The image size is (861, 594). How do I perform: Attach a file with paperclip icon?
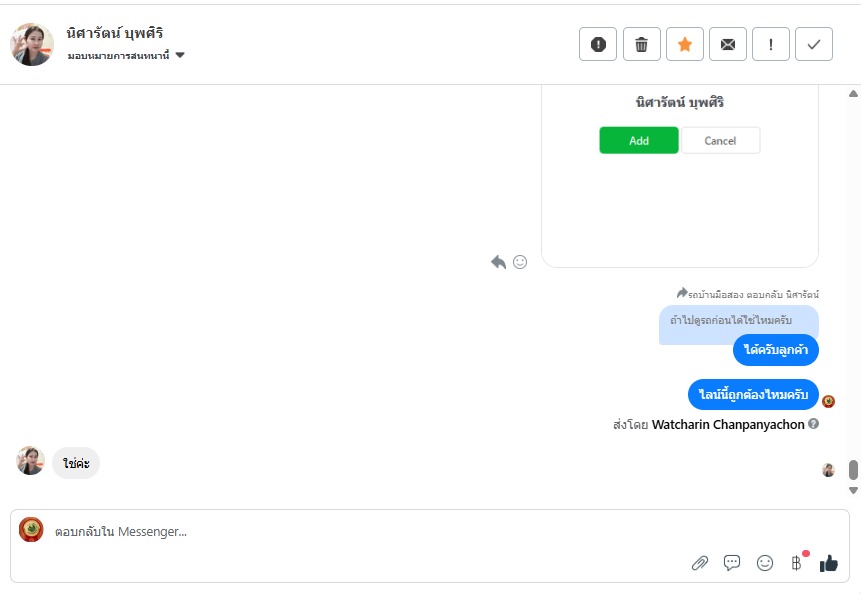(700, 563)
